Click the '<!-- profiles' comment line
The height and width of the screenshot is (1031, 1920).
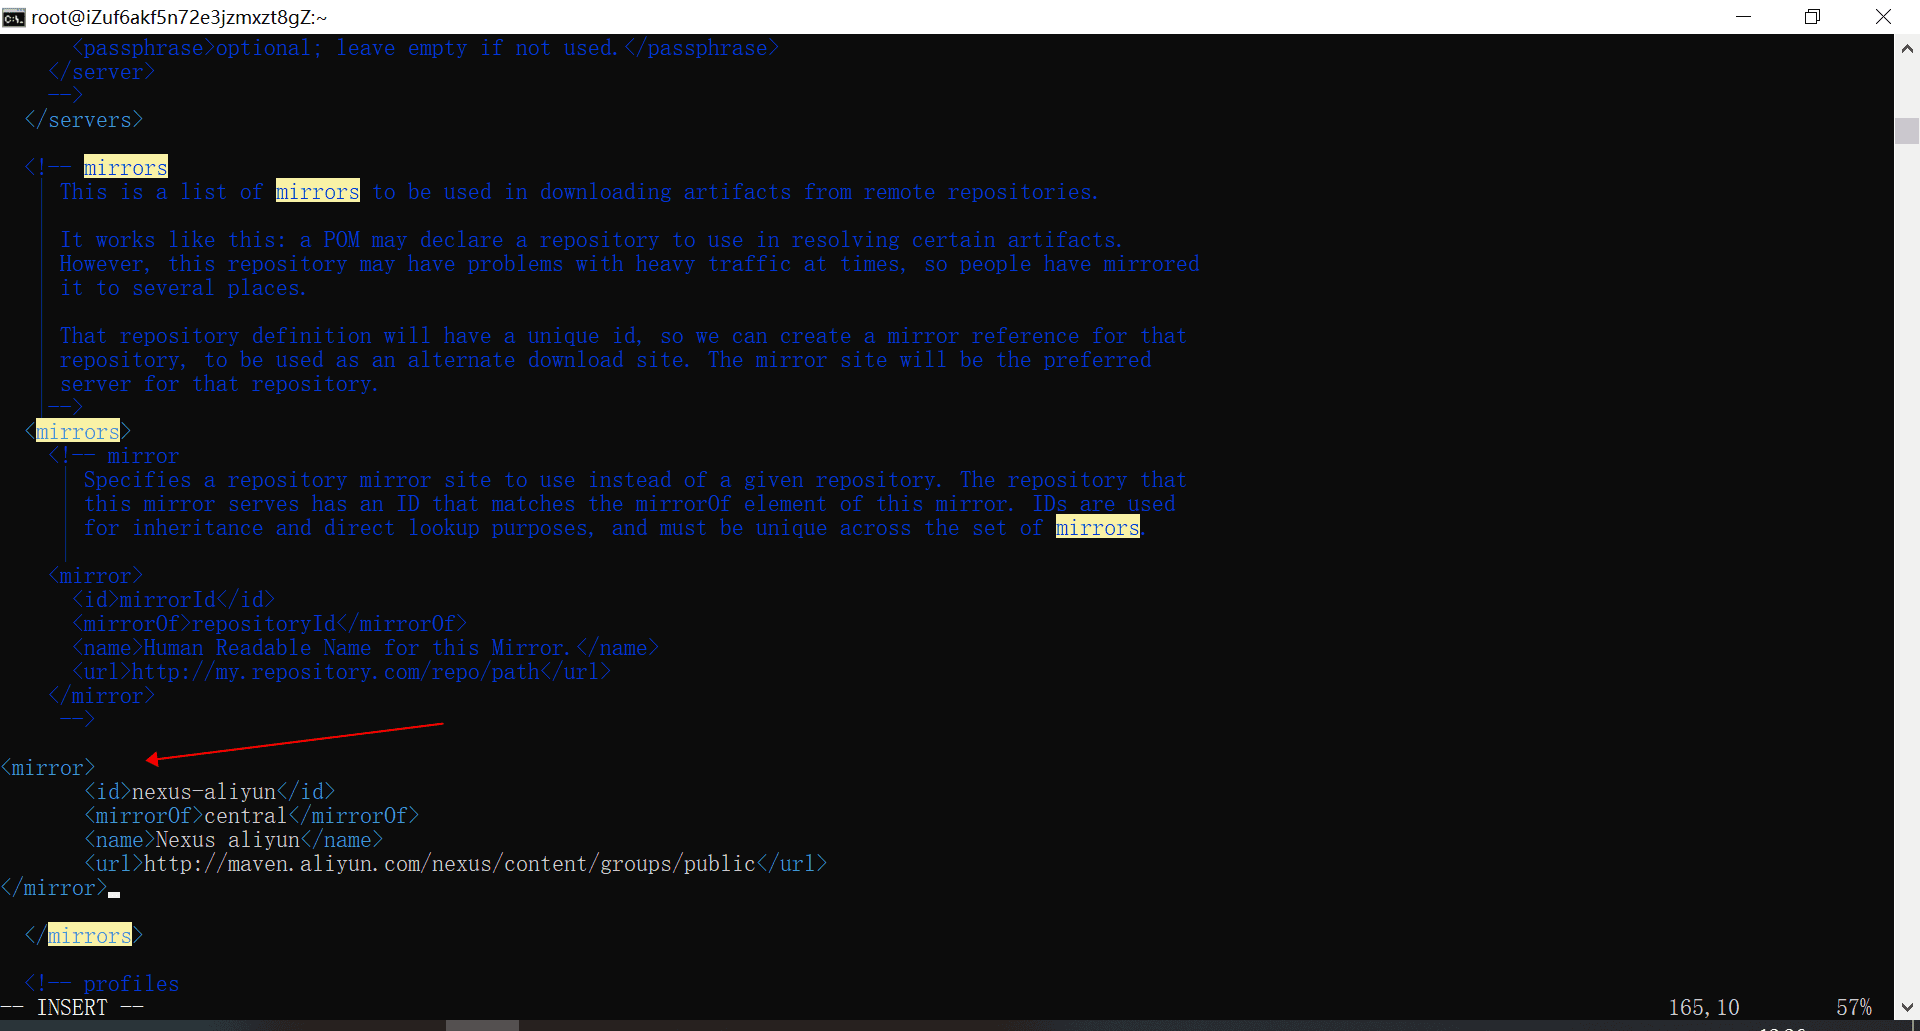(x=102, y=984)
